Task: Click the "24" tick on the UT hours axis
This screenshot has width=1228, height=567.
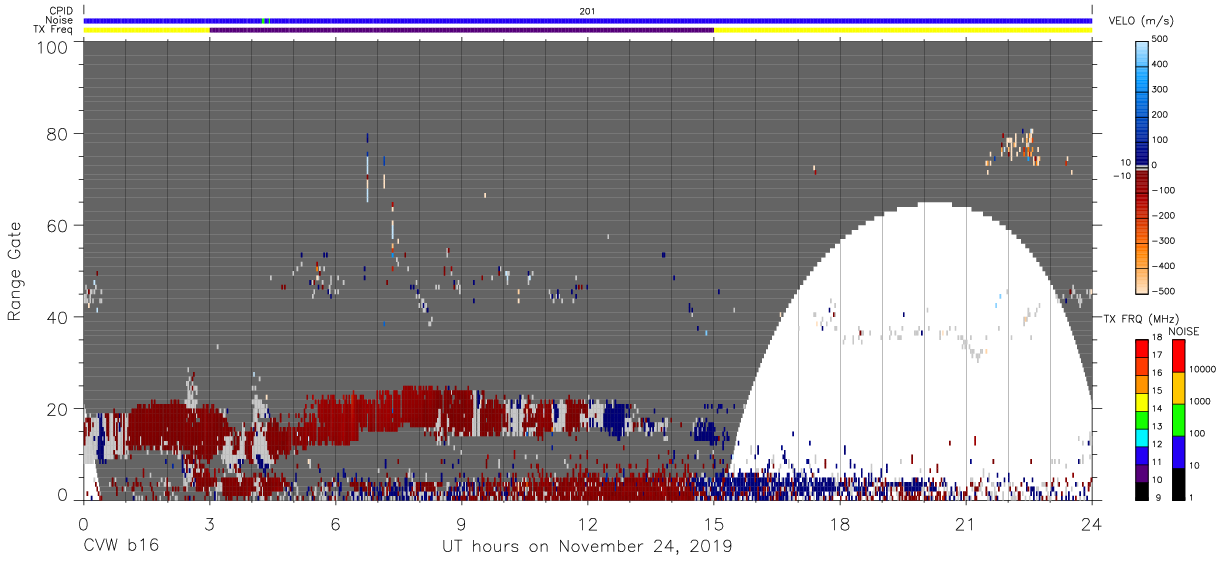Action: (1092, 523)
